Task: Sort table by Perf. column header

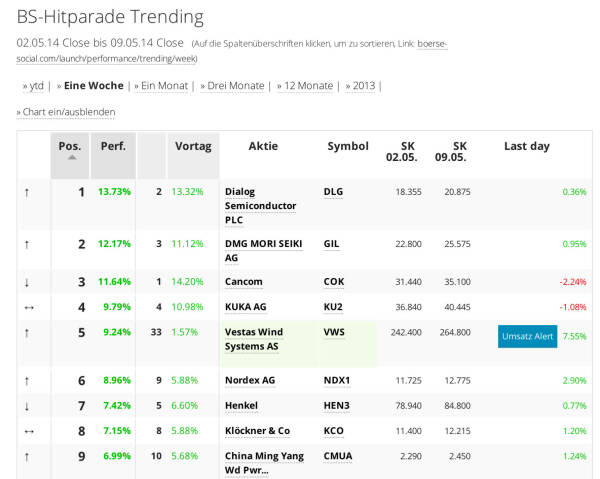Action: (x=113, y=146)
